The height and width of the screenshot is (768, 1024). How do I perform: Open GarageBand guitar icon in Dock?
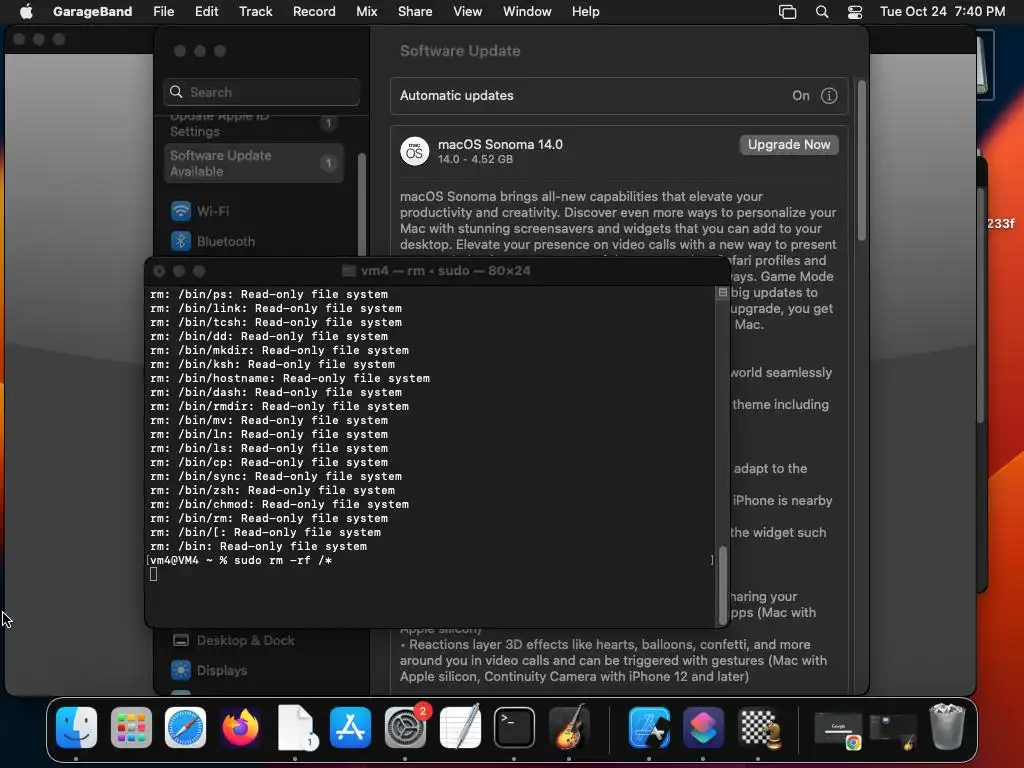569,727
